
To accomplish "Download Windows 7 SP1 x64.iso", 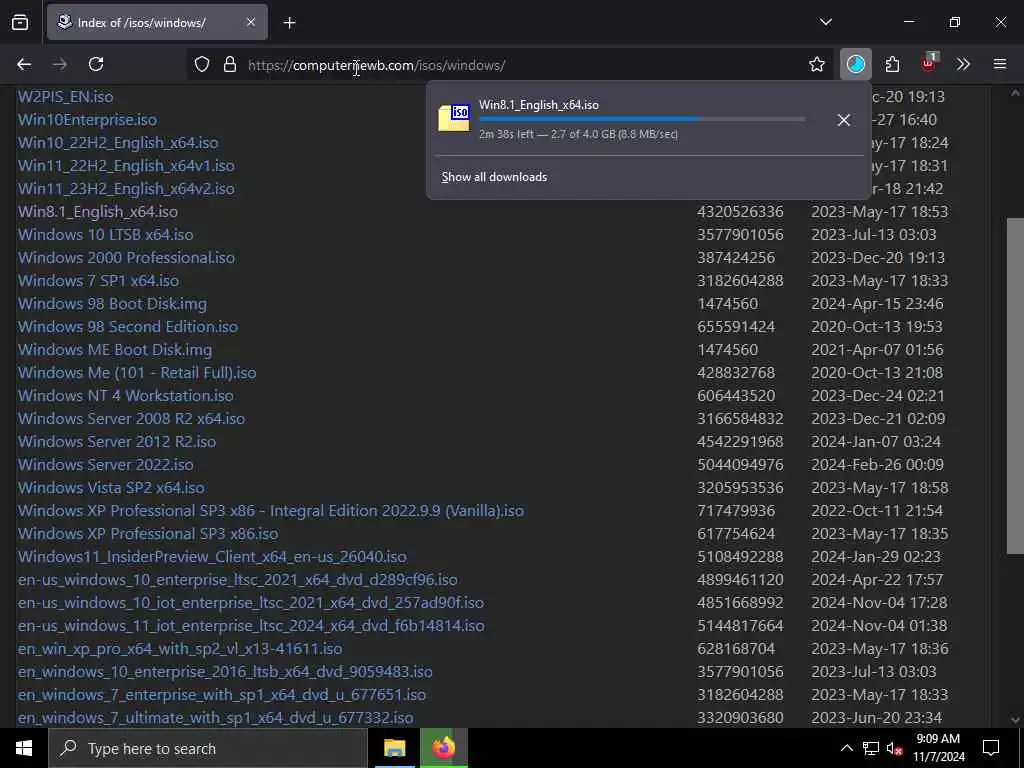I will click(99, 280).
